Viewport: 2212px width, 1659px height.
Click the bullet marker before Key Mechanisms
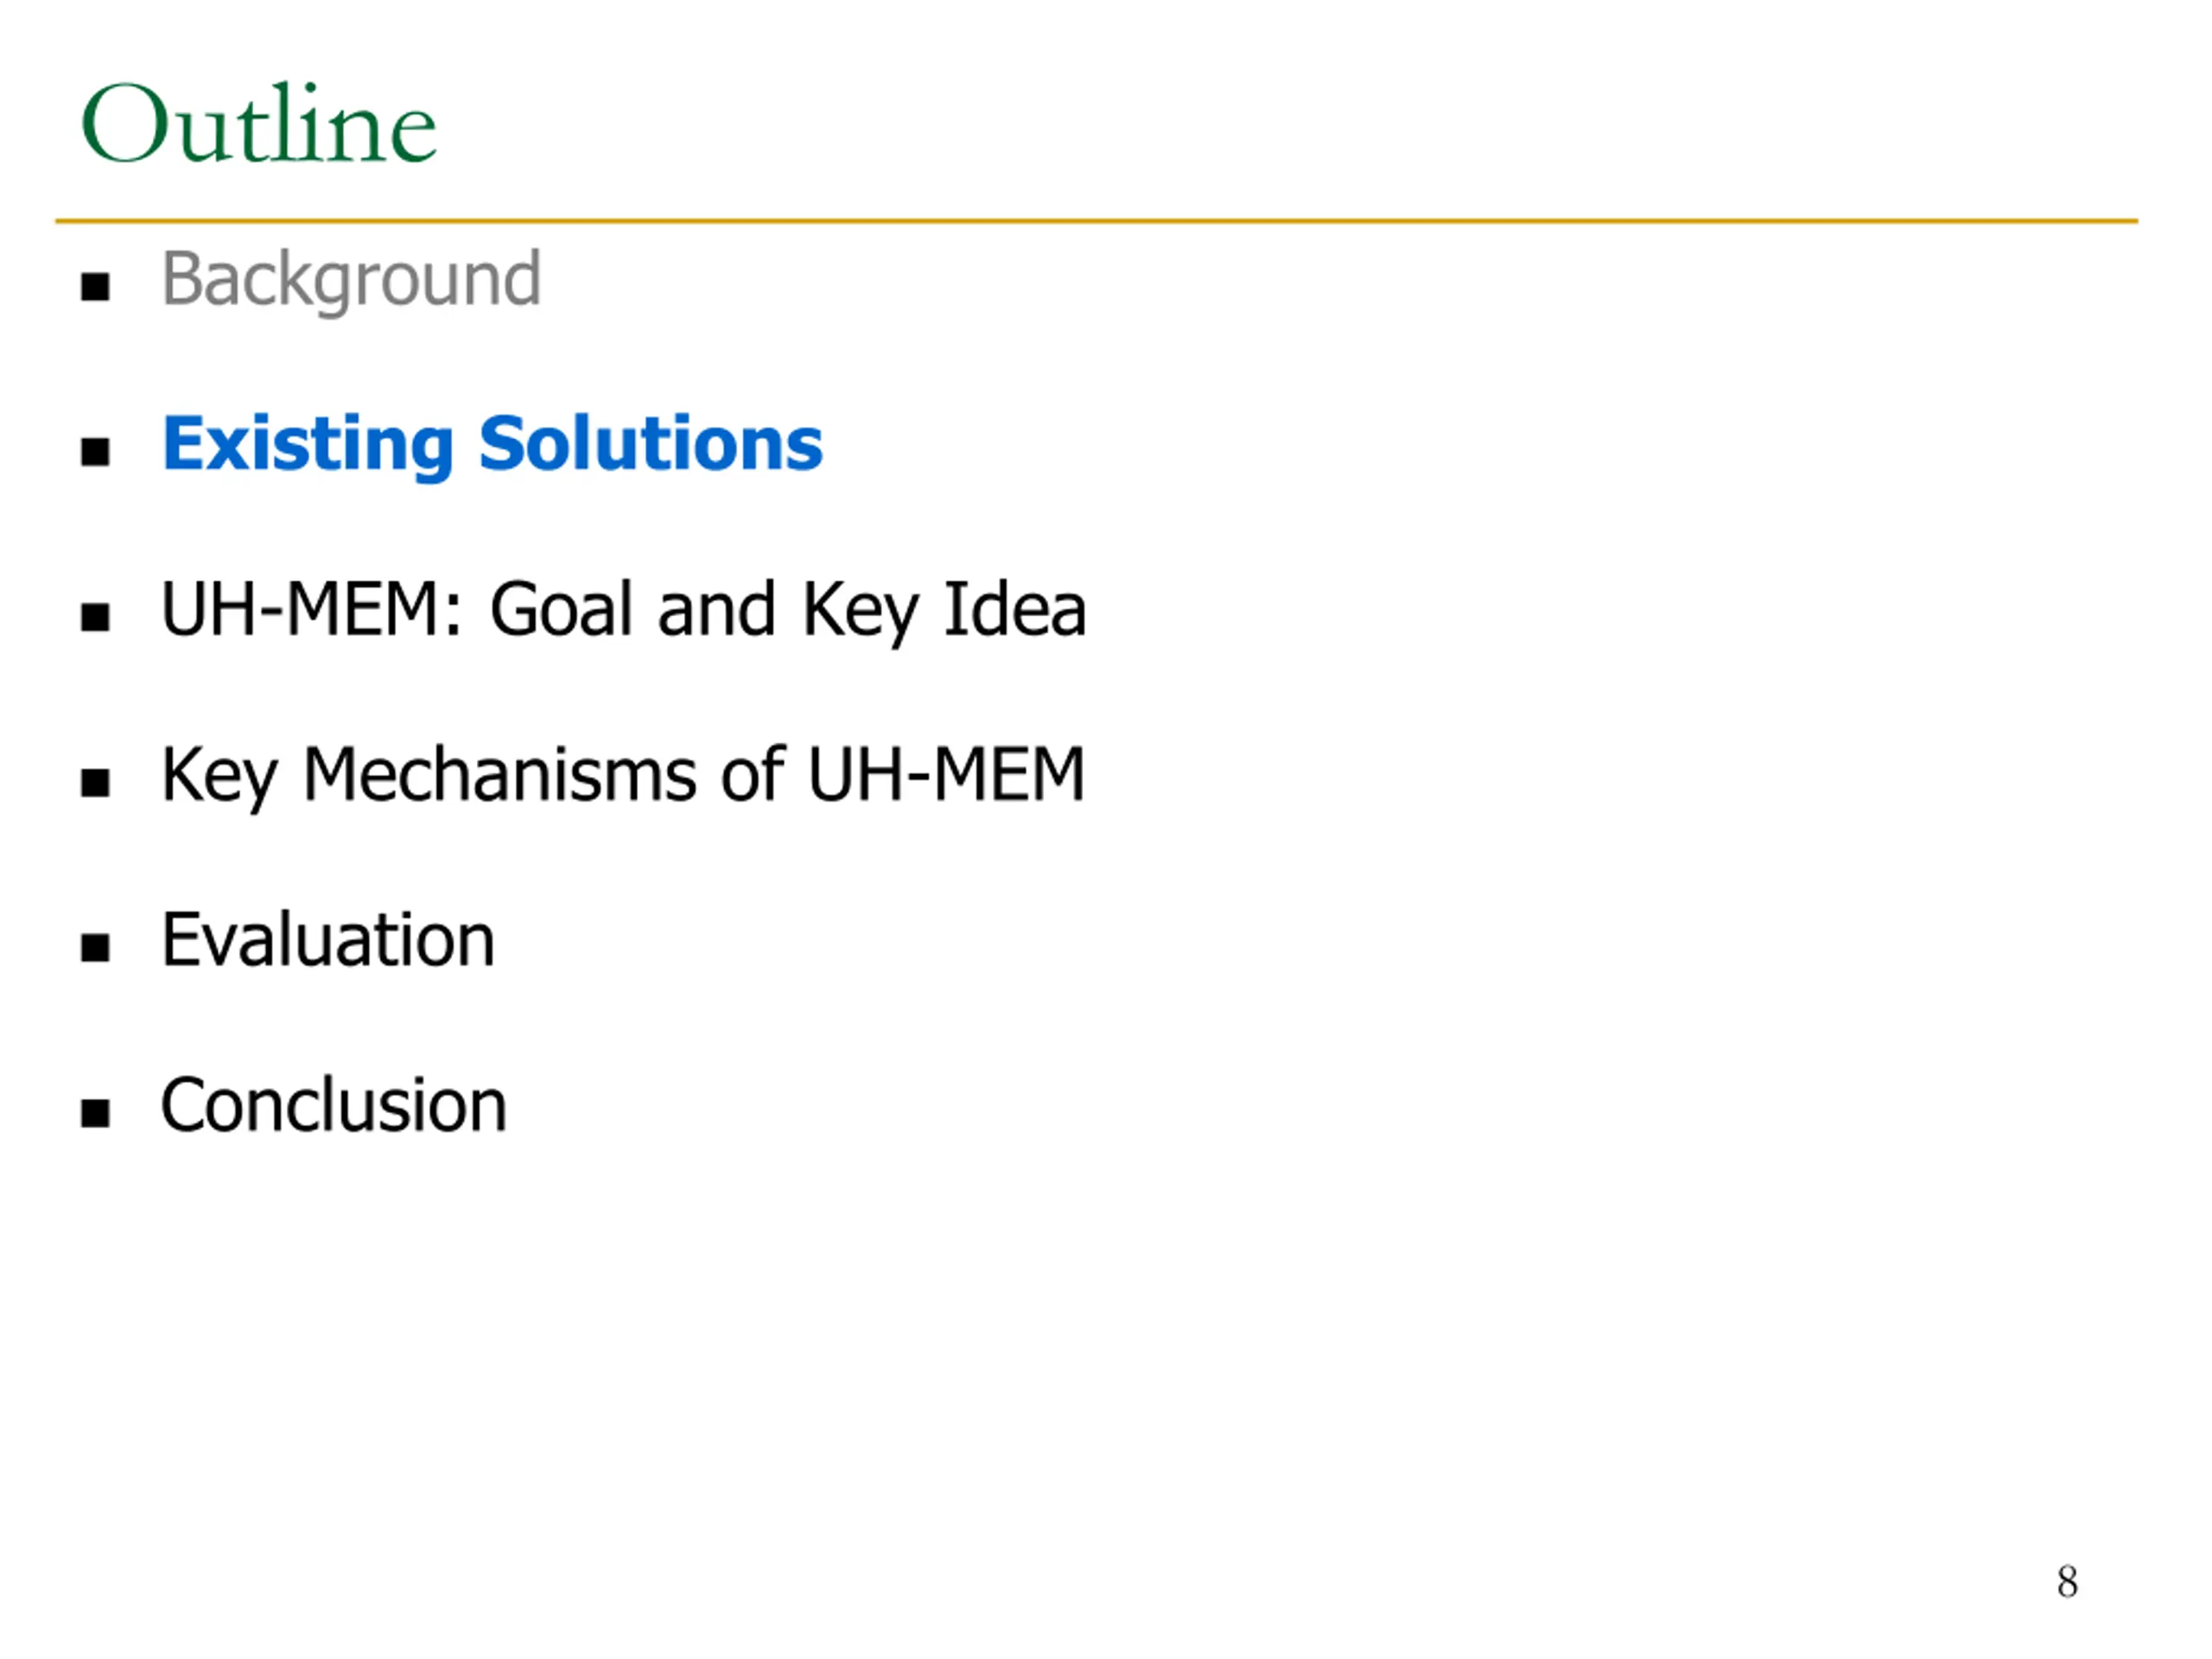click(95, 783)
